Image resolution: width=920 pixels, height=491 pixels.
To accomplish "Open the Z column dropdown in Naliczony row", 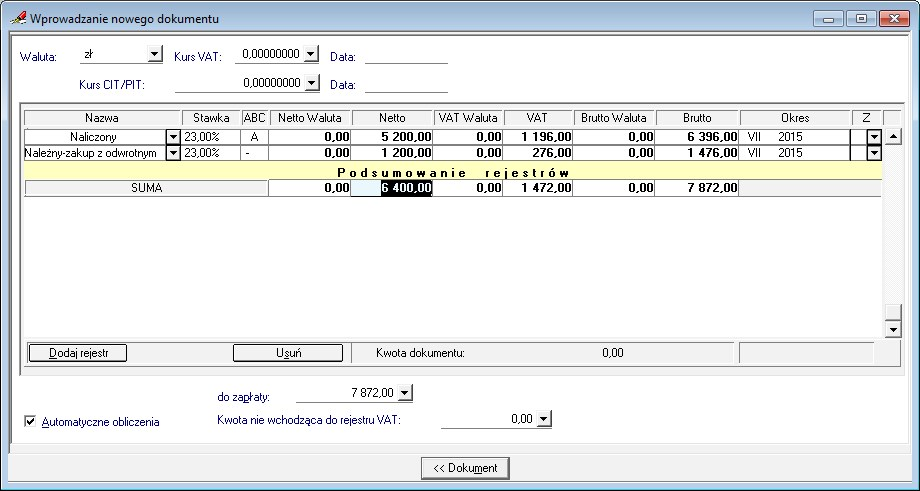I will (x=873, y=137).
